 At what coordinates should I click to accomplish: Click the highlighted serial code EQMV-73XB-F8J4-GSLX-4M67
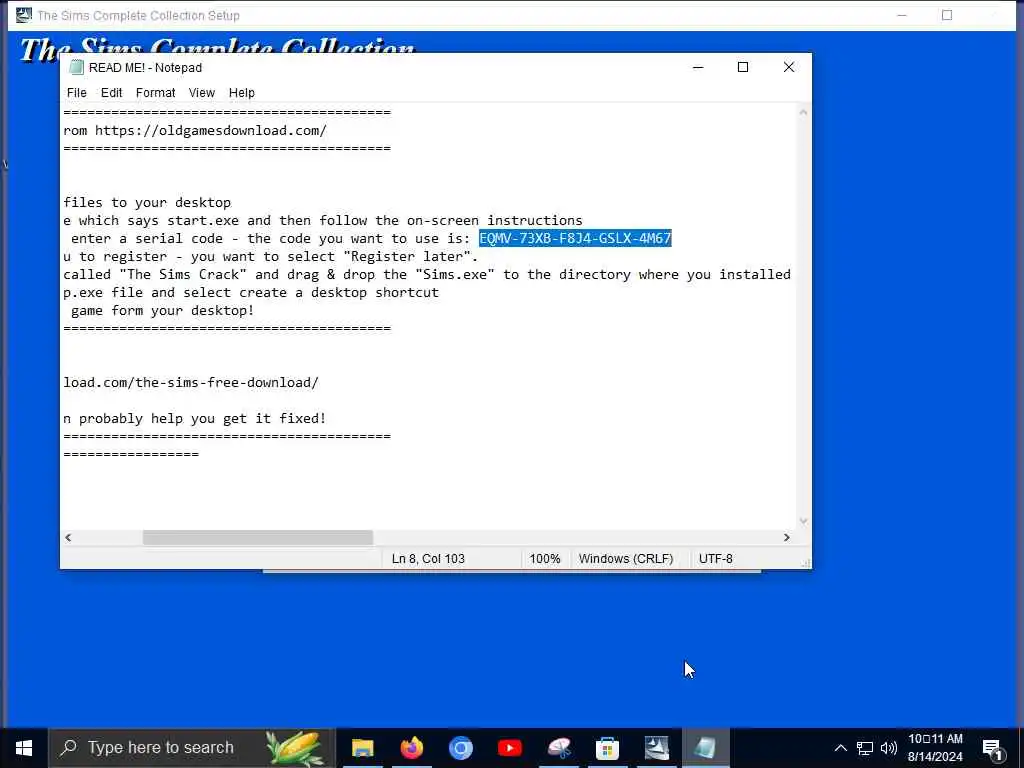[x=575, y=238]
